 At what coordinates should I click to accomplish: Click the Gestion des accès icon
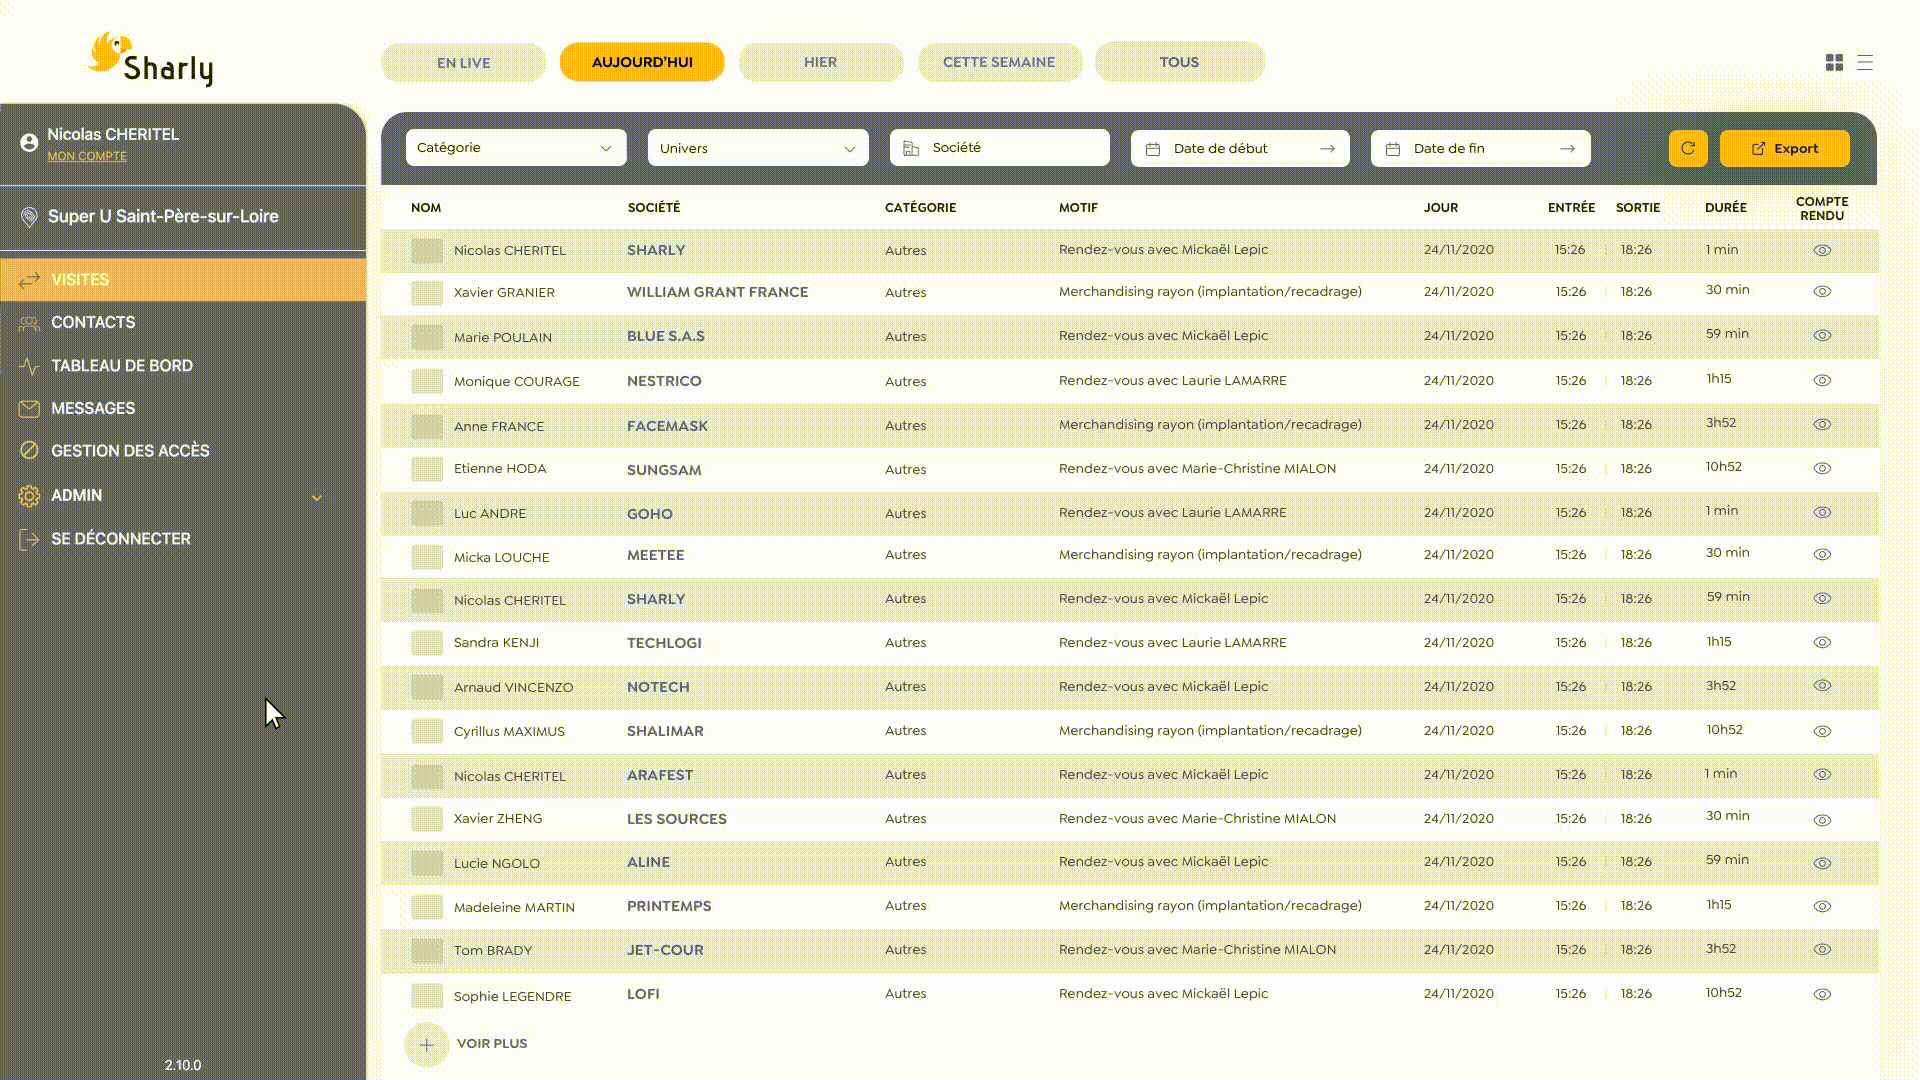tap(29, 451)
